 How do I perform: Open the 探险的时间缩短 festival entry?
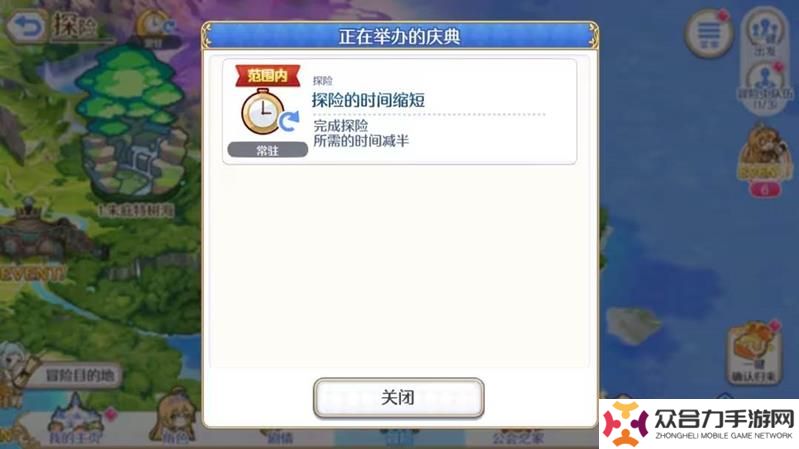(400, 112)
